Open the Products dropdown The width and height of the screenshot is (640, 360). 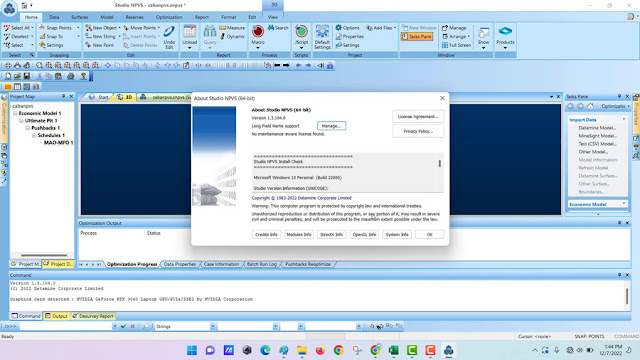coord(505,48)
